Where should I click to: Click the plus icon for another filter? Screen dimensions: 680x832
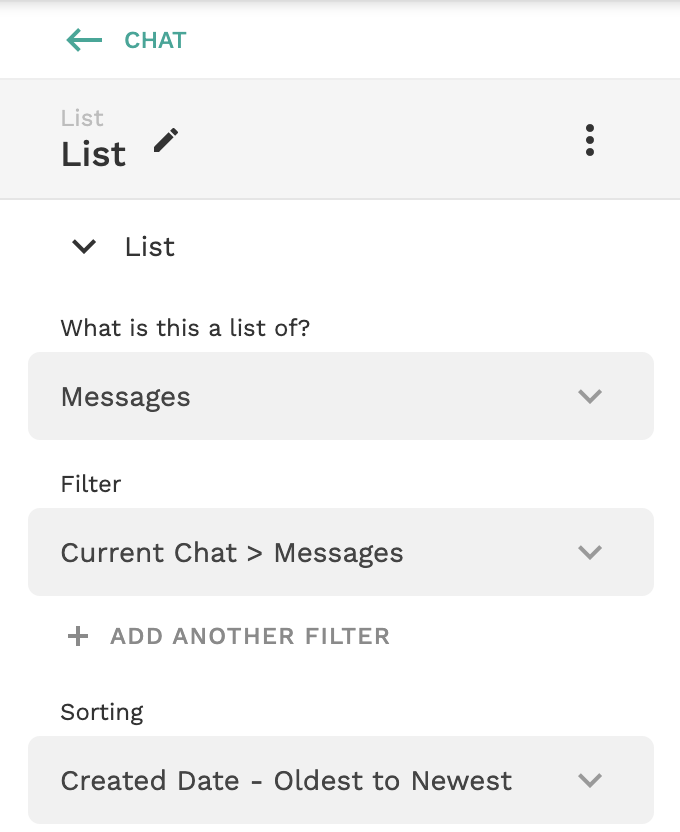(78, 636)
